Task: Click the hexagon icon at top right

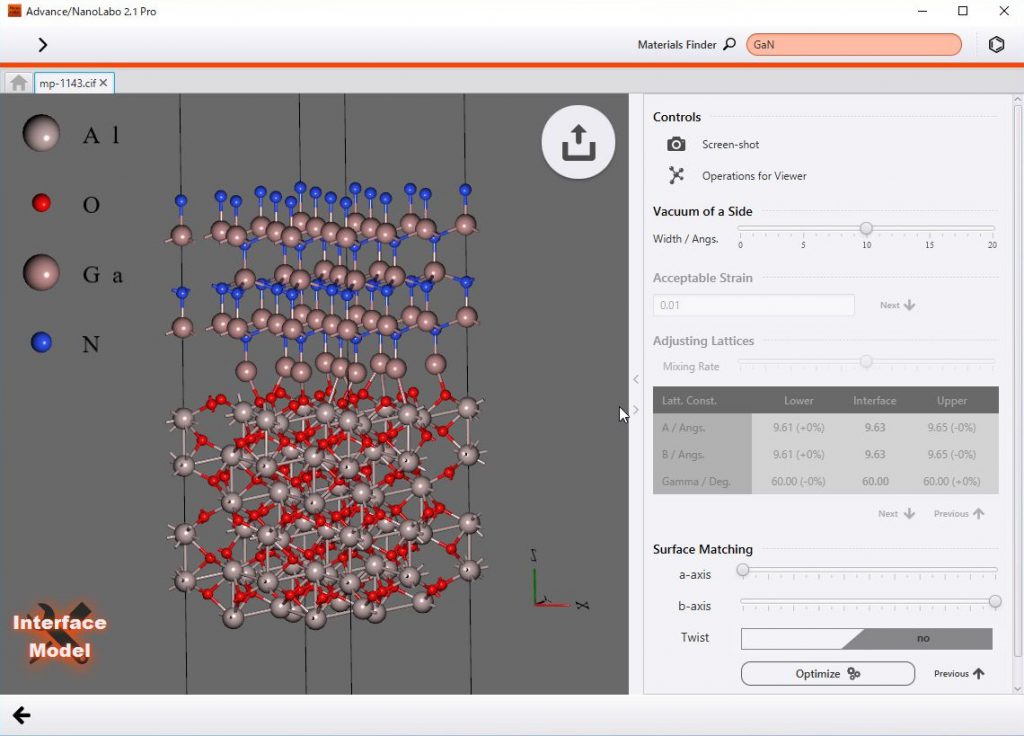Action: (x=996, y=45)
